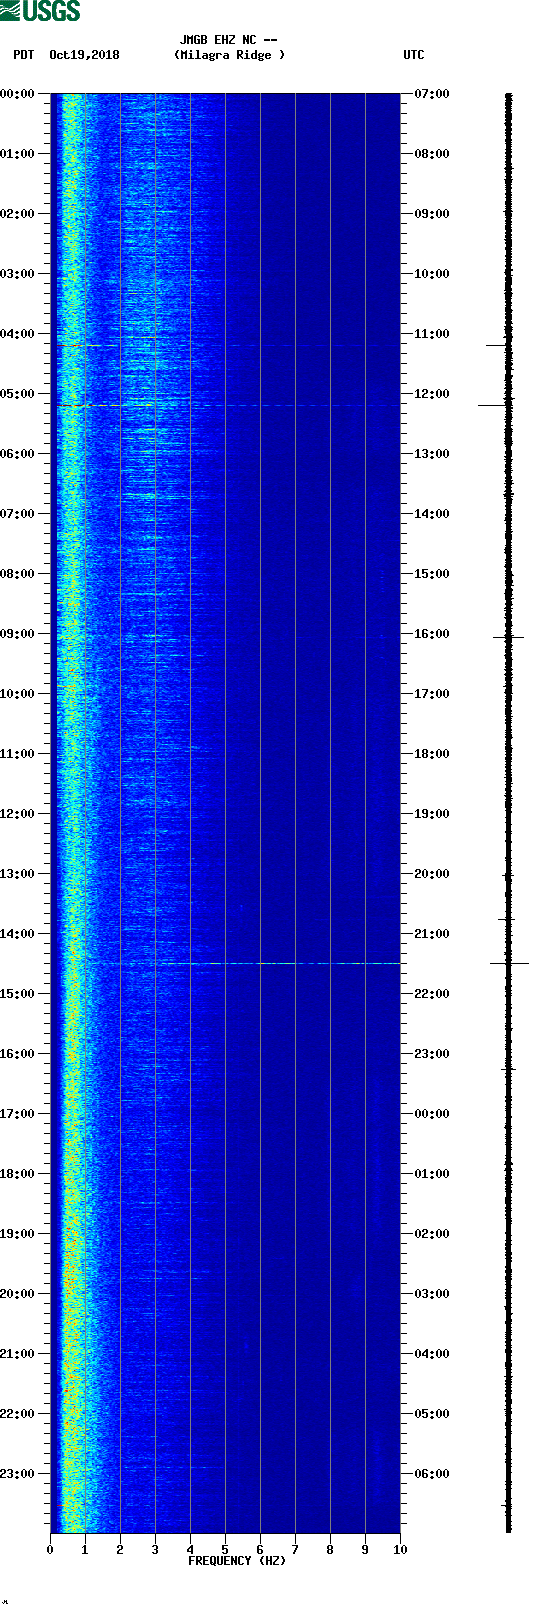Click the USGS logo
552x1613 pixels.
pos(40,11)
